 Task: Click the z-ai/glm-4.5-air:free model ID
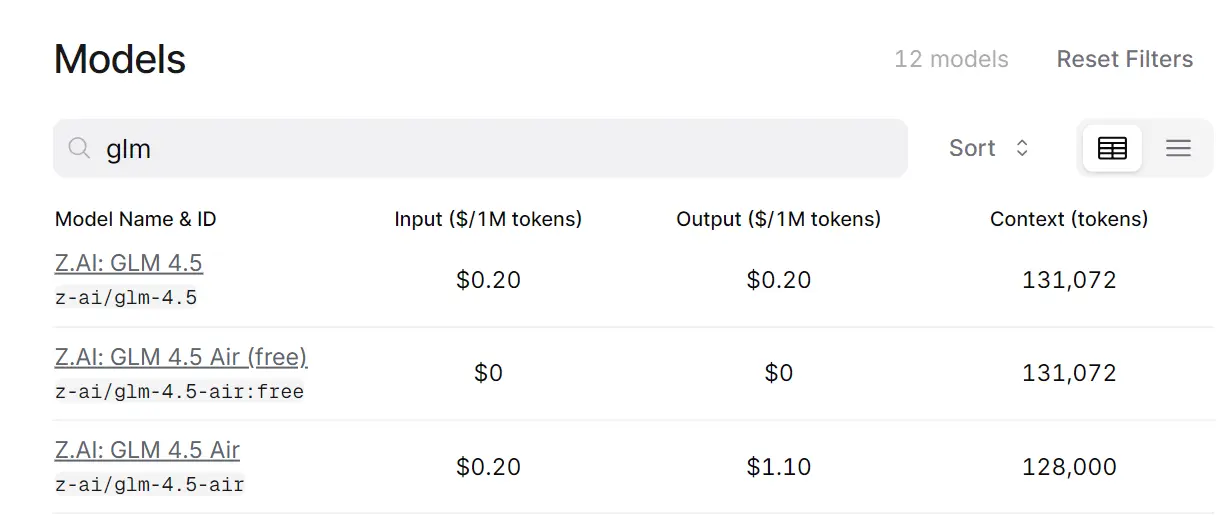(179, 391)
